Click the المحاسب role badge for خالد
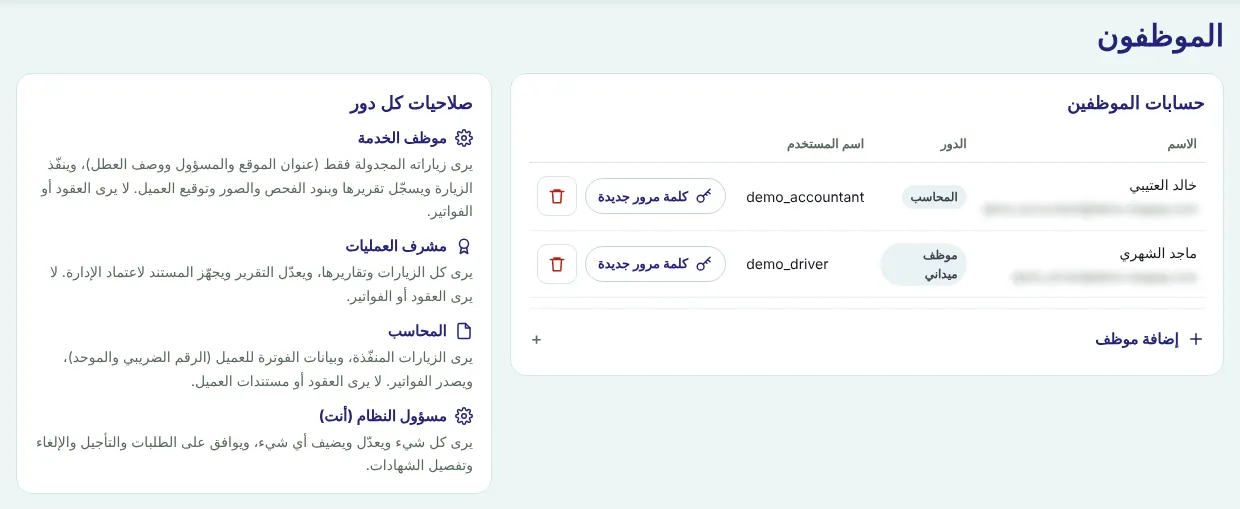The image size is (1240, 509). [934, 197]
